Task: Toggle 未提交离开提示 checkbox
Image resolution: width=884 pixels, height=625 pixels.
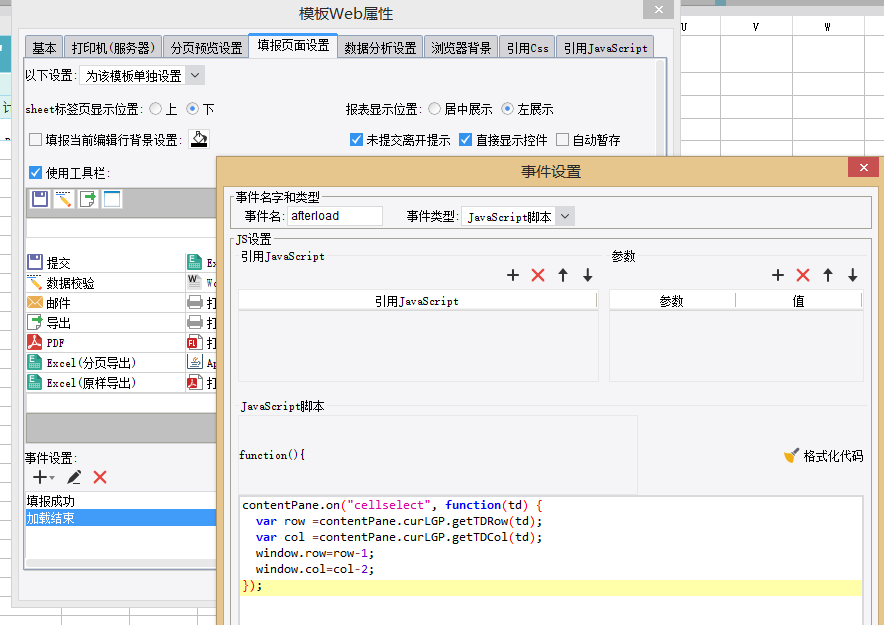Action: click(356, 139)
